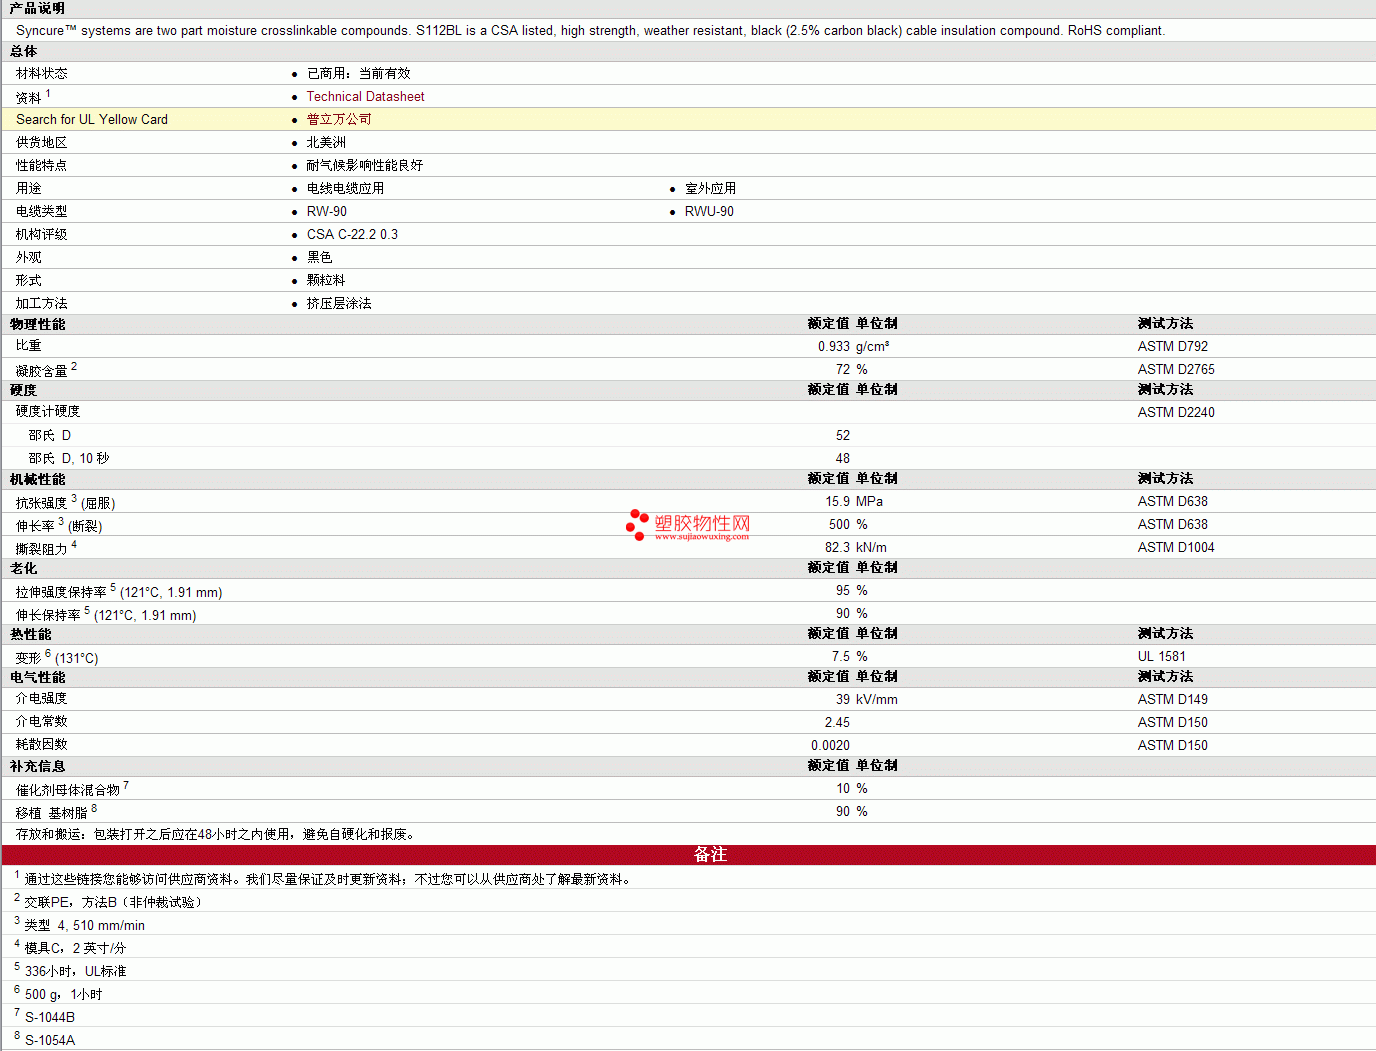
Task: Click the CSA C-22.2 0.3 rating
Action: tap(352, 235)
